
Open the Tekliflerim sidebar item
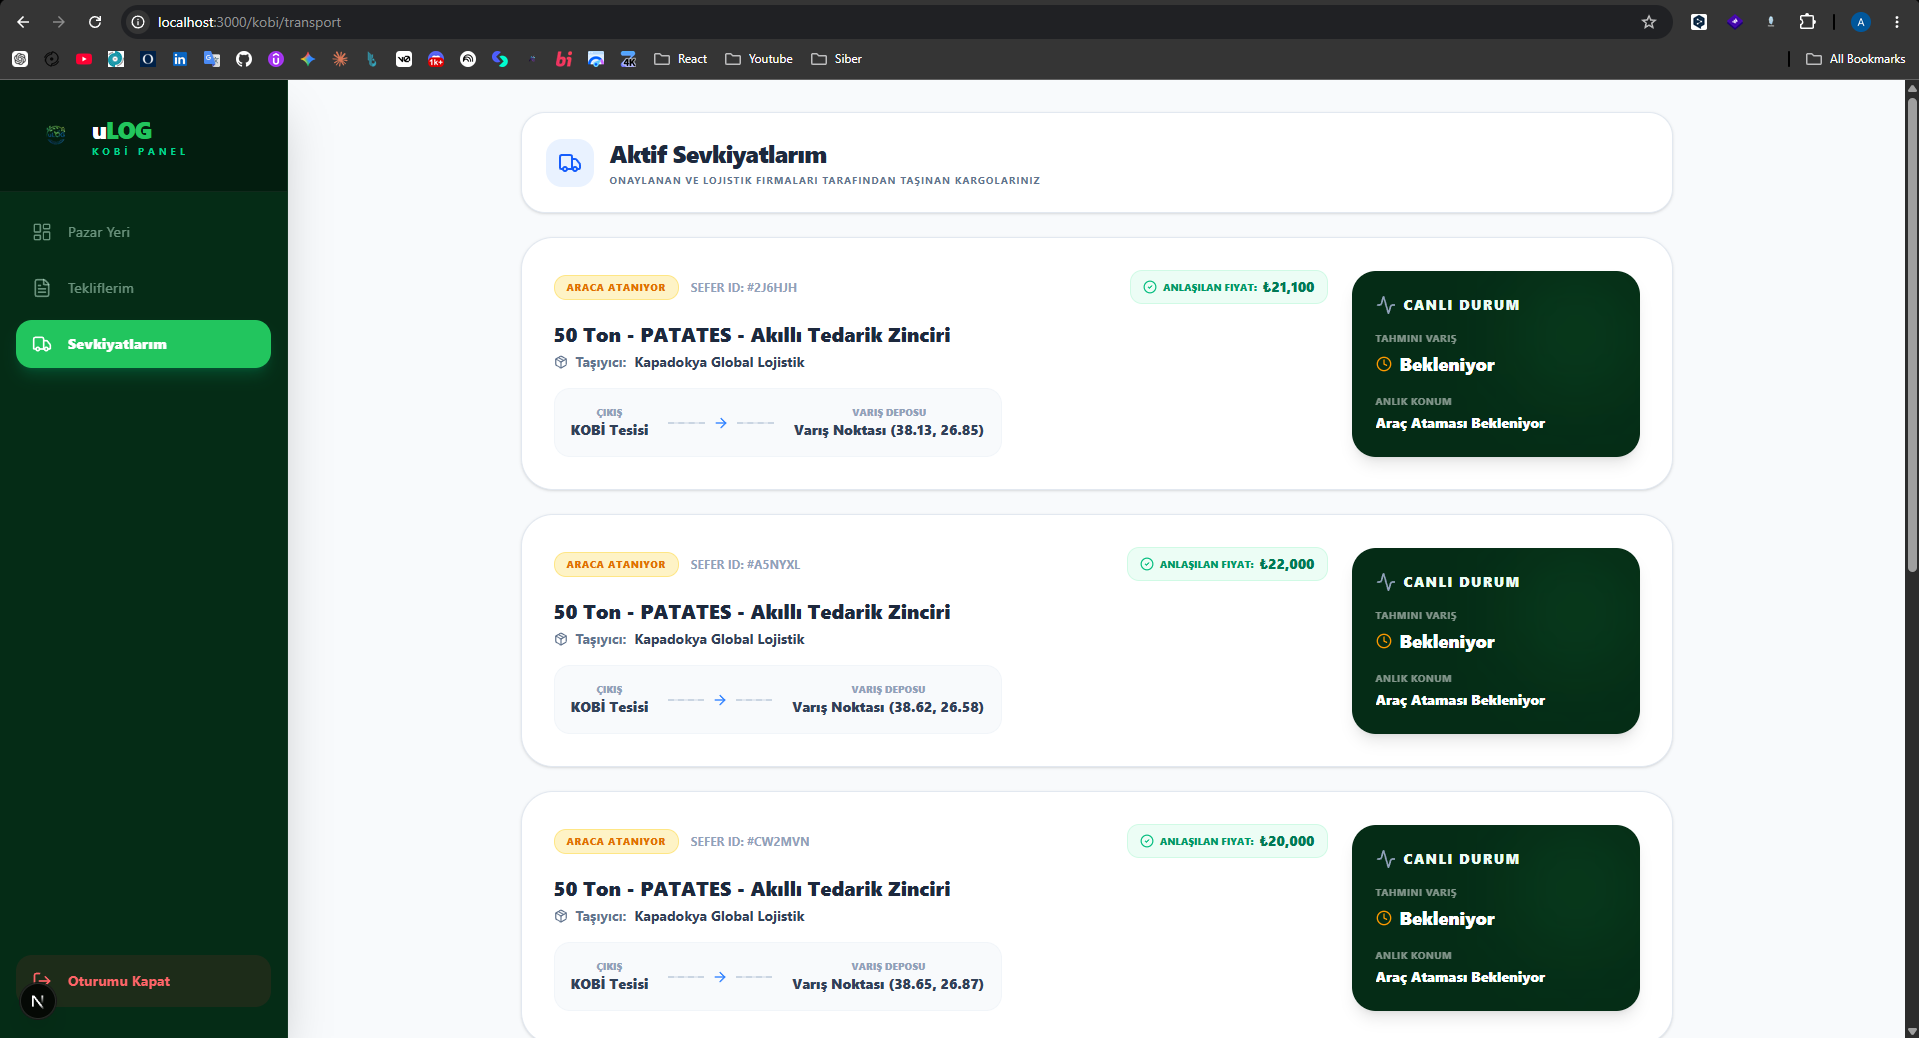pyautogui.click(x=143, y=288)
